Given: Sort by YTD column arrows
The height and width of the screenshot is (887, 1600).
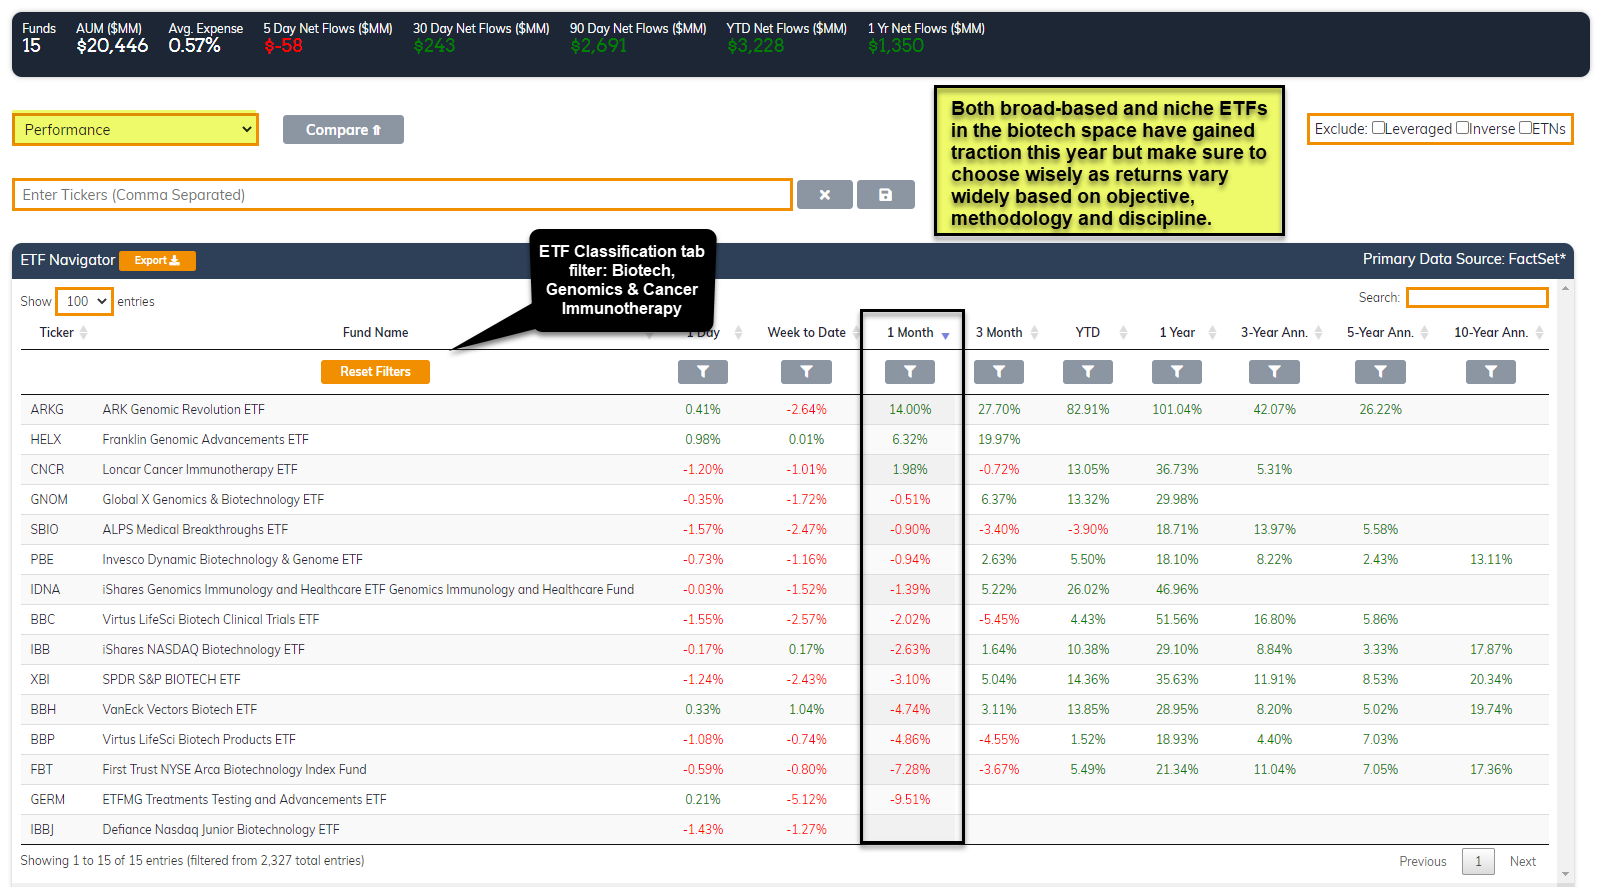Looking at the screenshot, I should 1123,333.
